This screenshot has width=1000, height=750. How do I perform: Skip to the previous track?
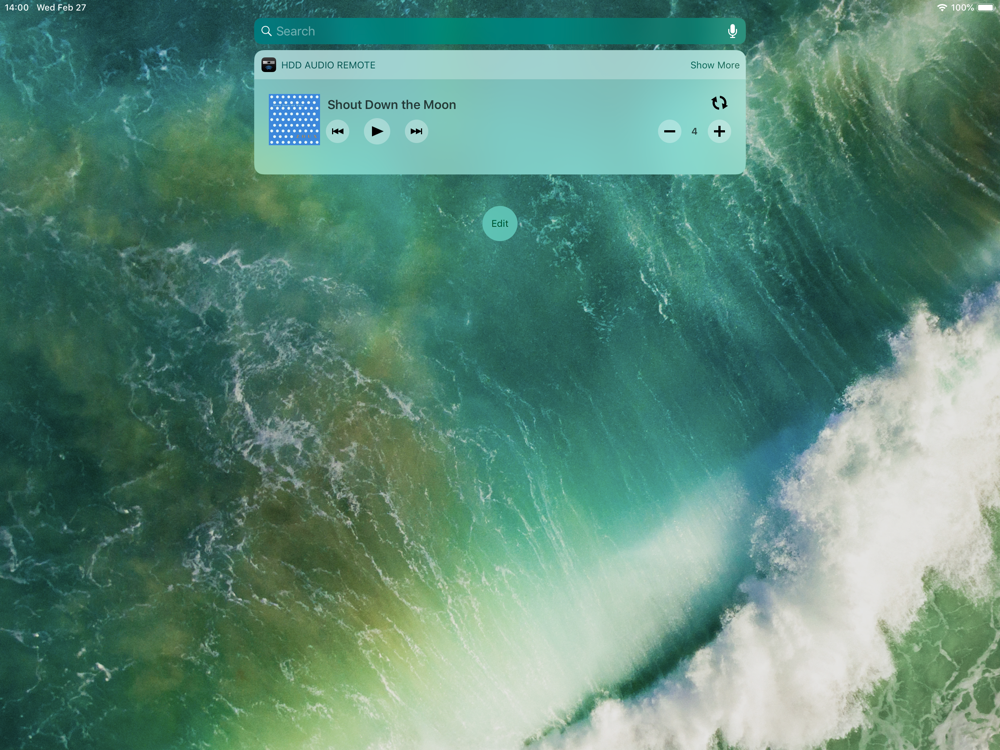coord(337,131)
